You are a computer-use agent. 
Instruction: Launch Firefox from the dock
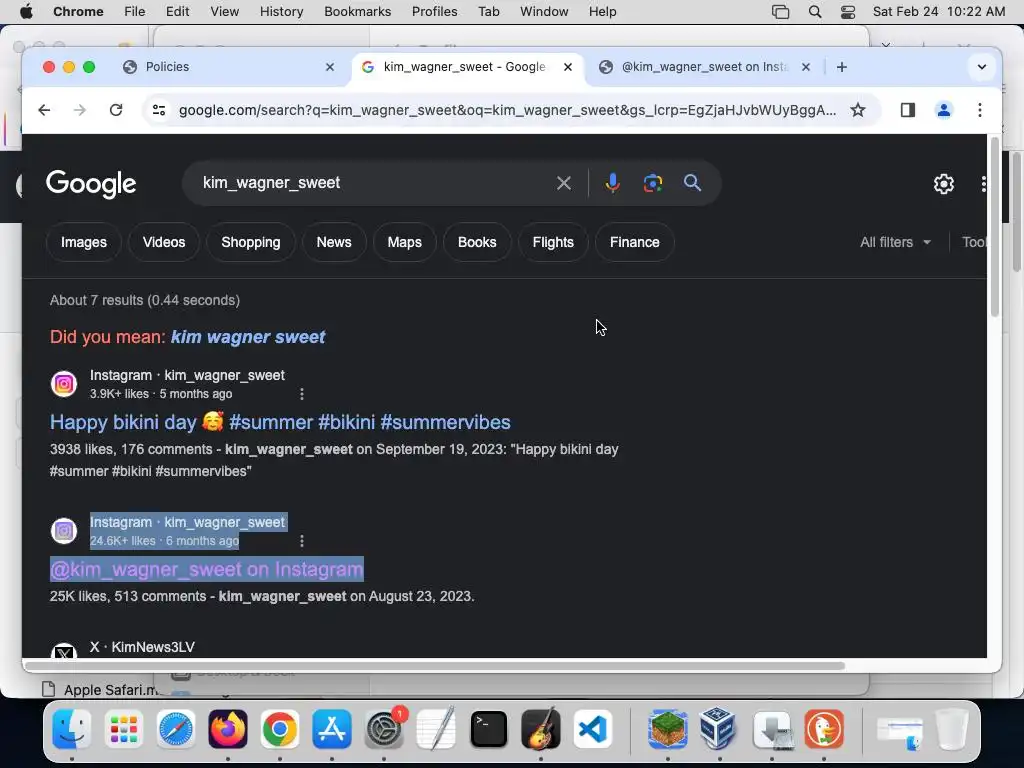(228, 729)
